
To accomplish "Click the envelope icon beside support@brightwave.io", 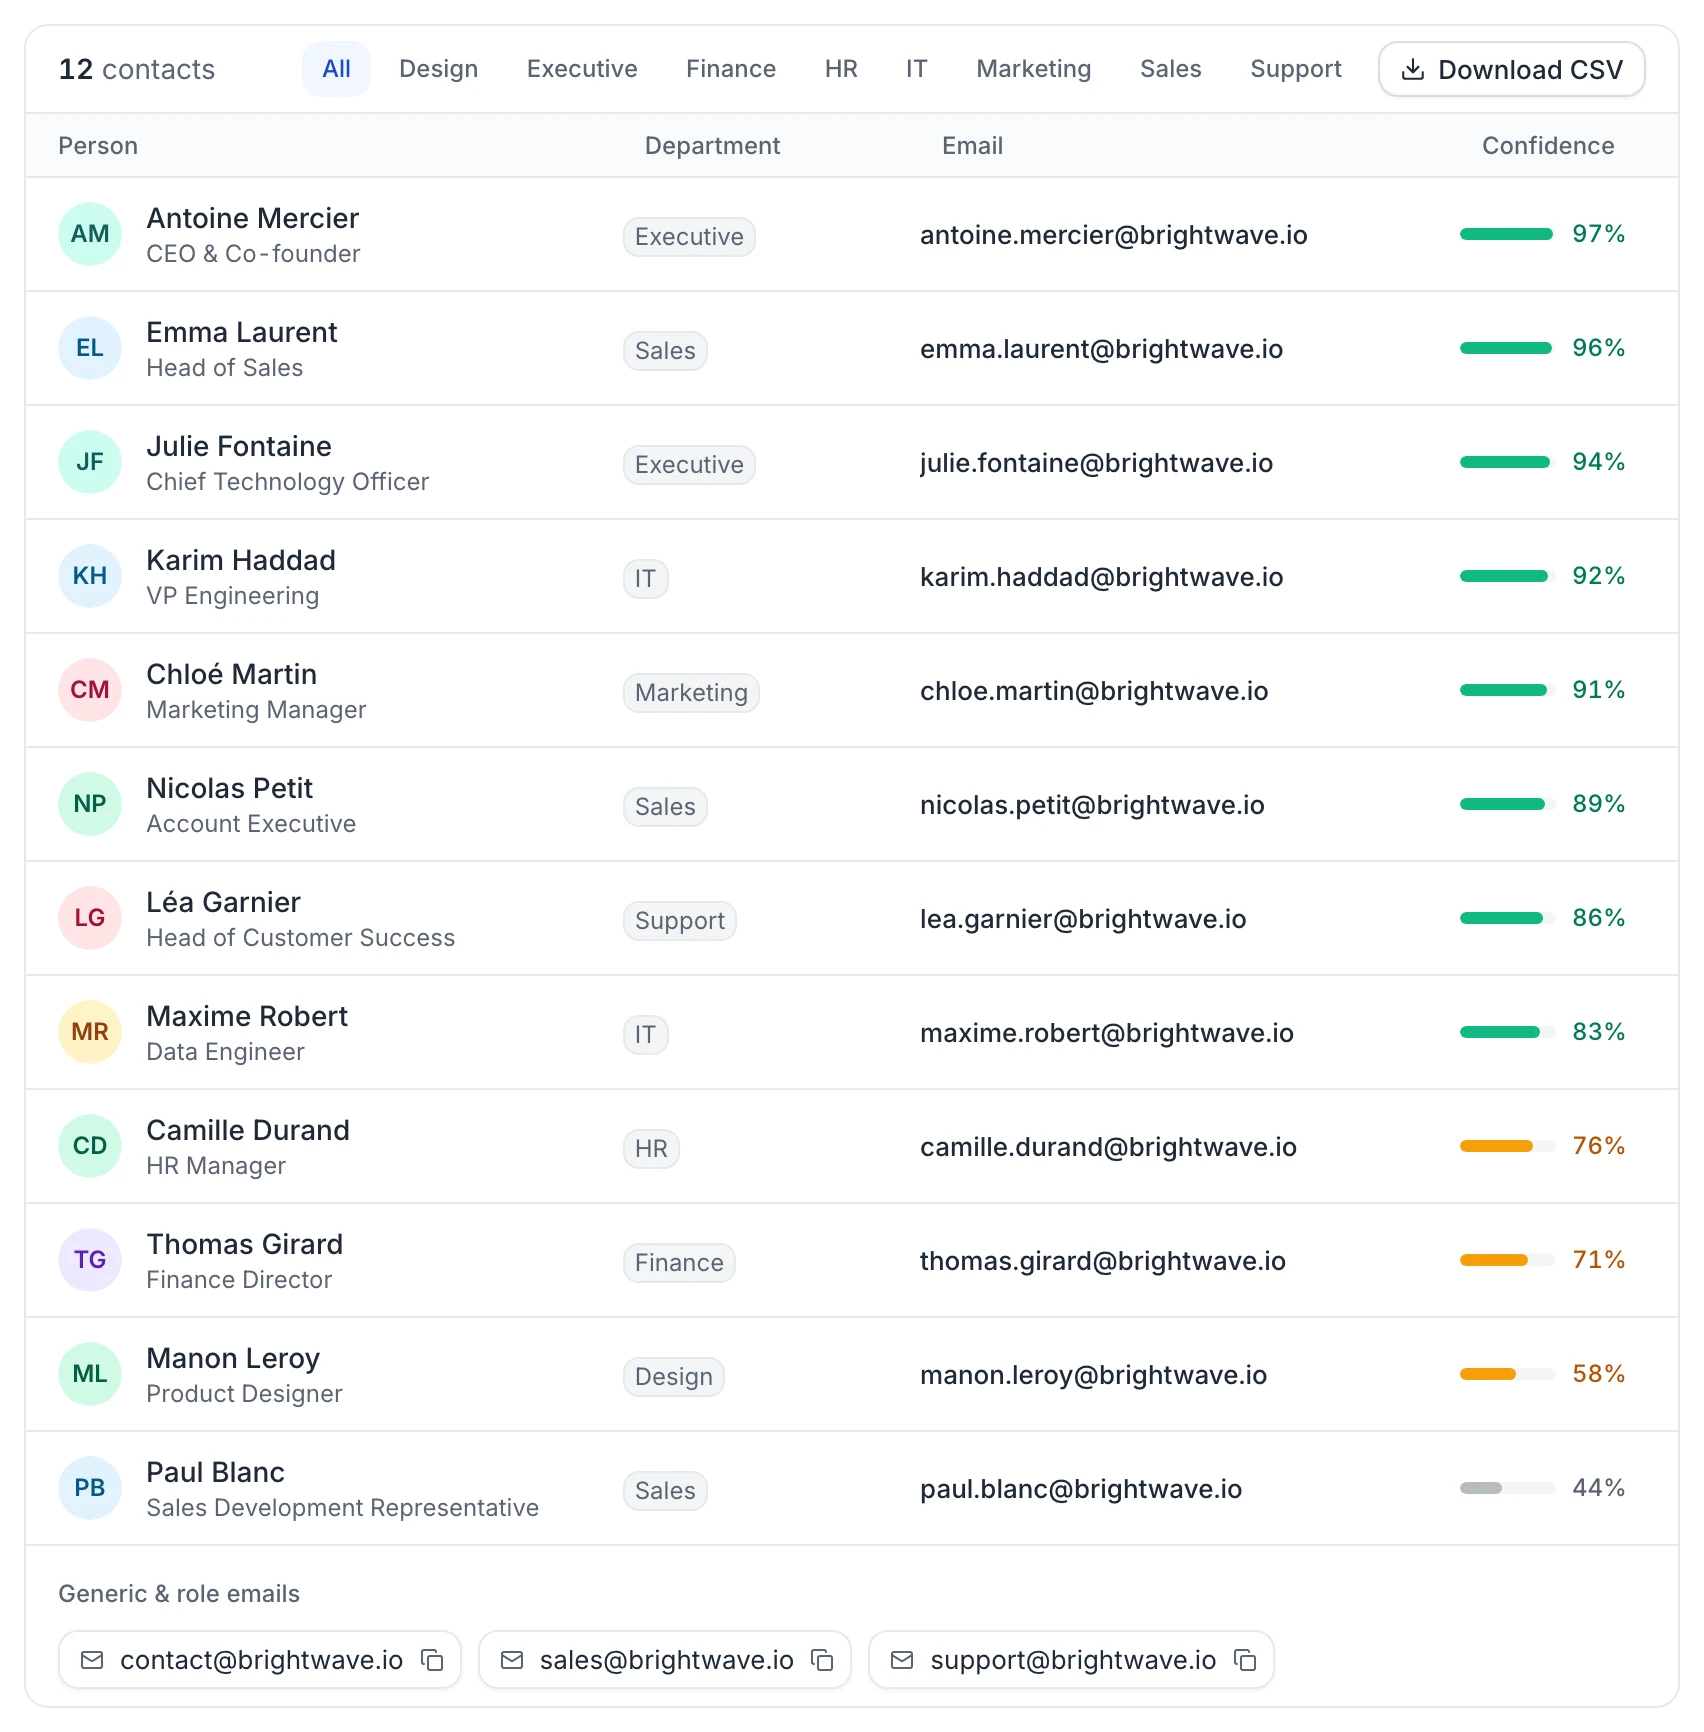I will click(902, 1660).
